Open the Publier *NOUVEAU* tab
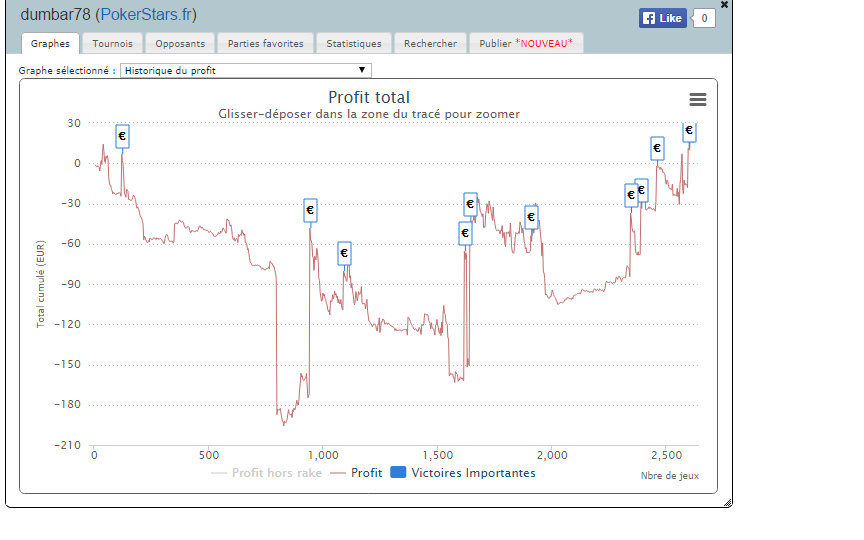 point(526,44)
